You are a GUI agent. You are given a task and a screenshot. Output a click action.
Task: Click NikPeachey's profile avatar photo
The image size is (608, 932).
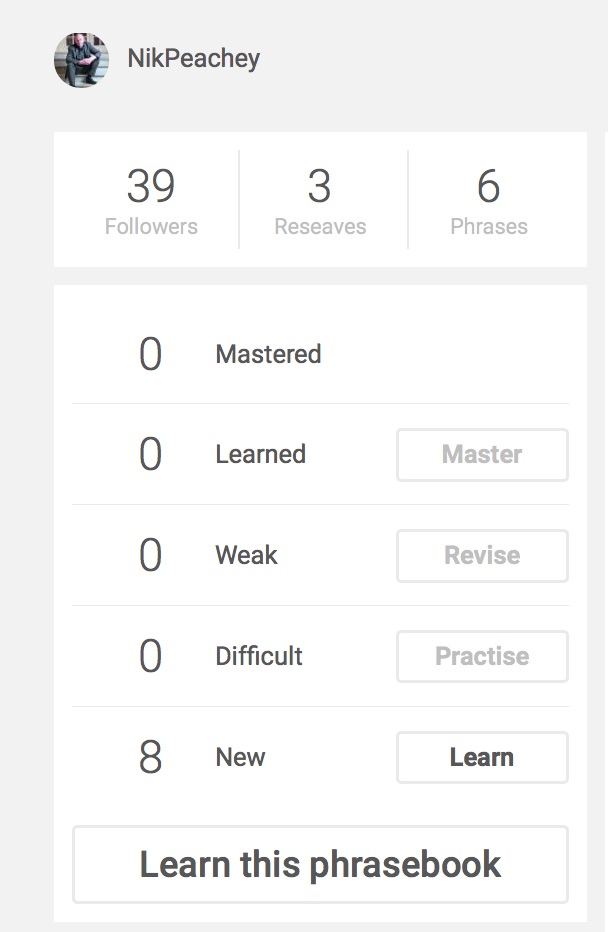(81, 60)
